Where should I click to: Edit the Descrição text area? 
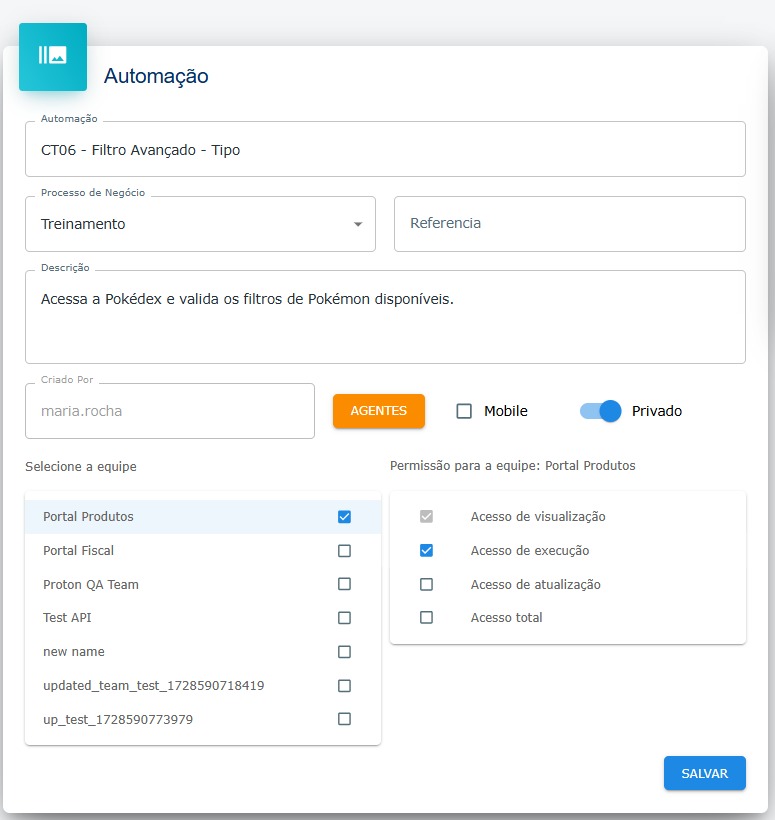[385, 317]
